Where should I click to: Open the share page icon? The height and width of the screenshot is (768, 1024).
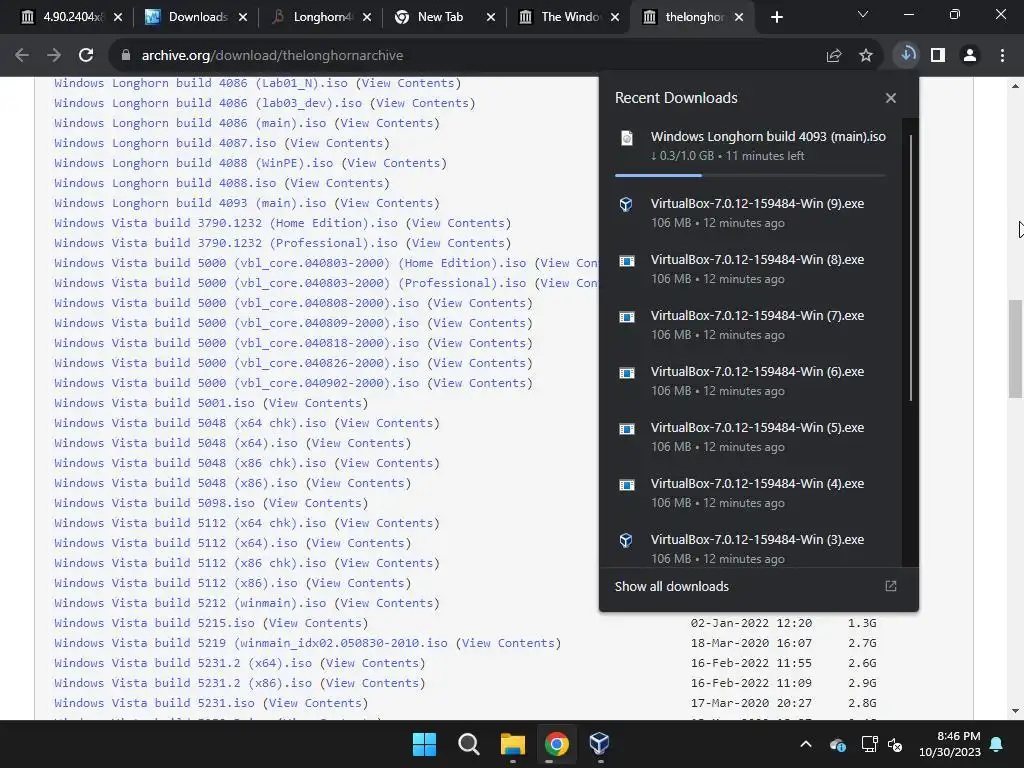click(834, 56)
